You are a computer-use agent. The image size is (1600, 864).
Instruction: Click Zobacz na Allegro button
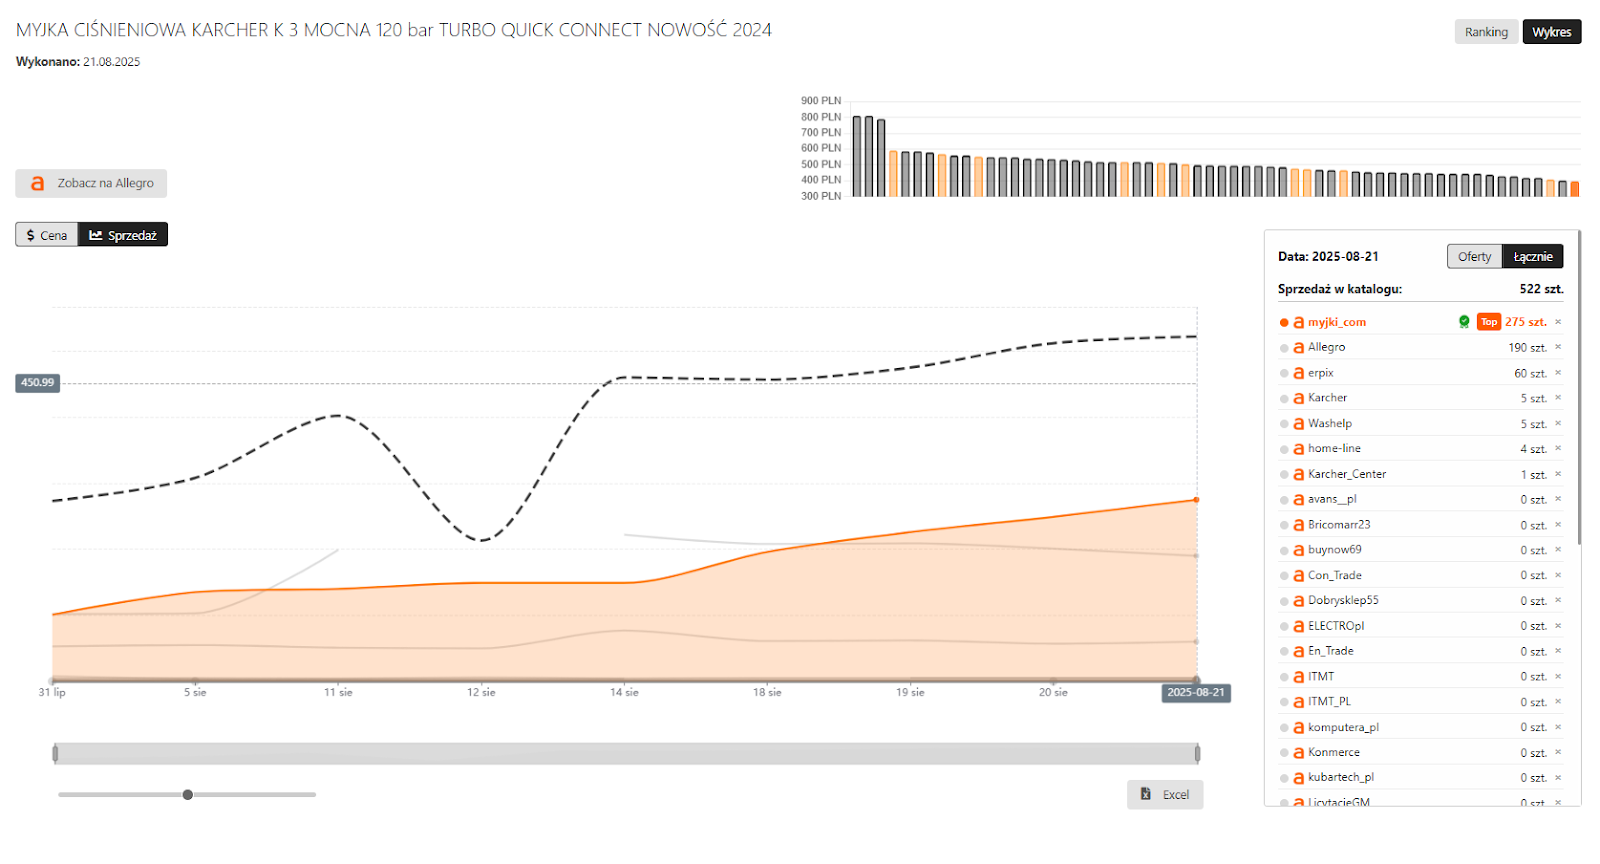tap(91, 183)
